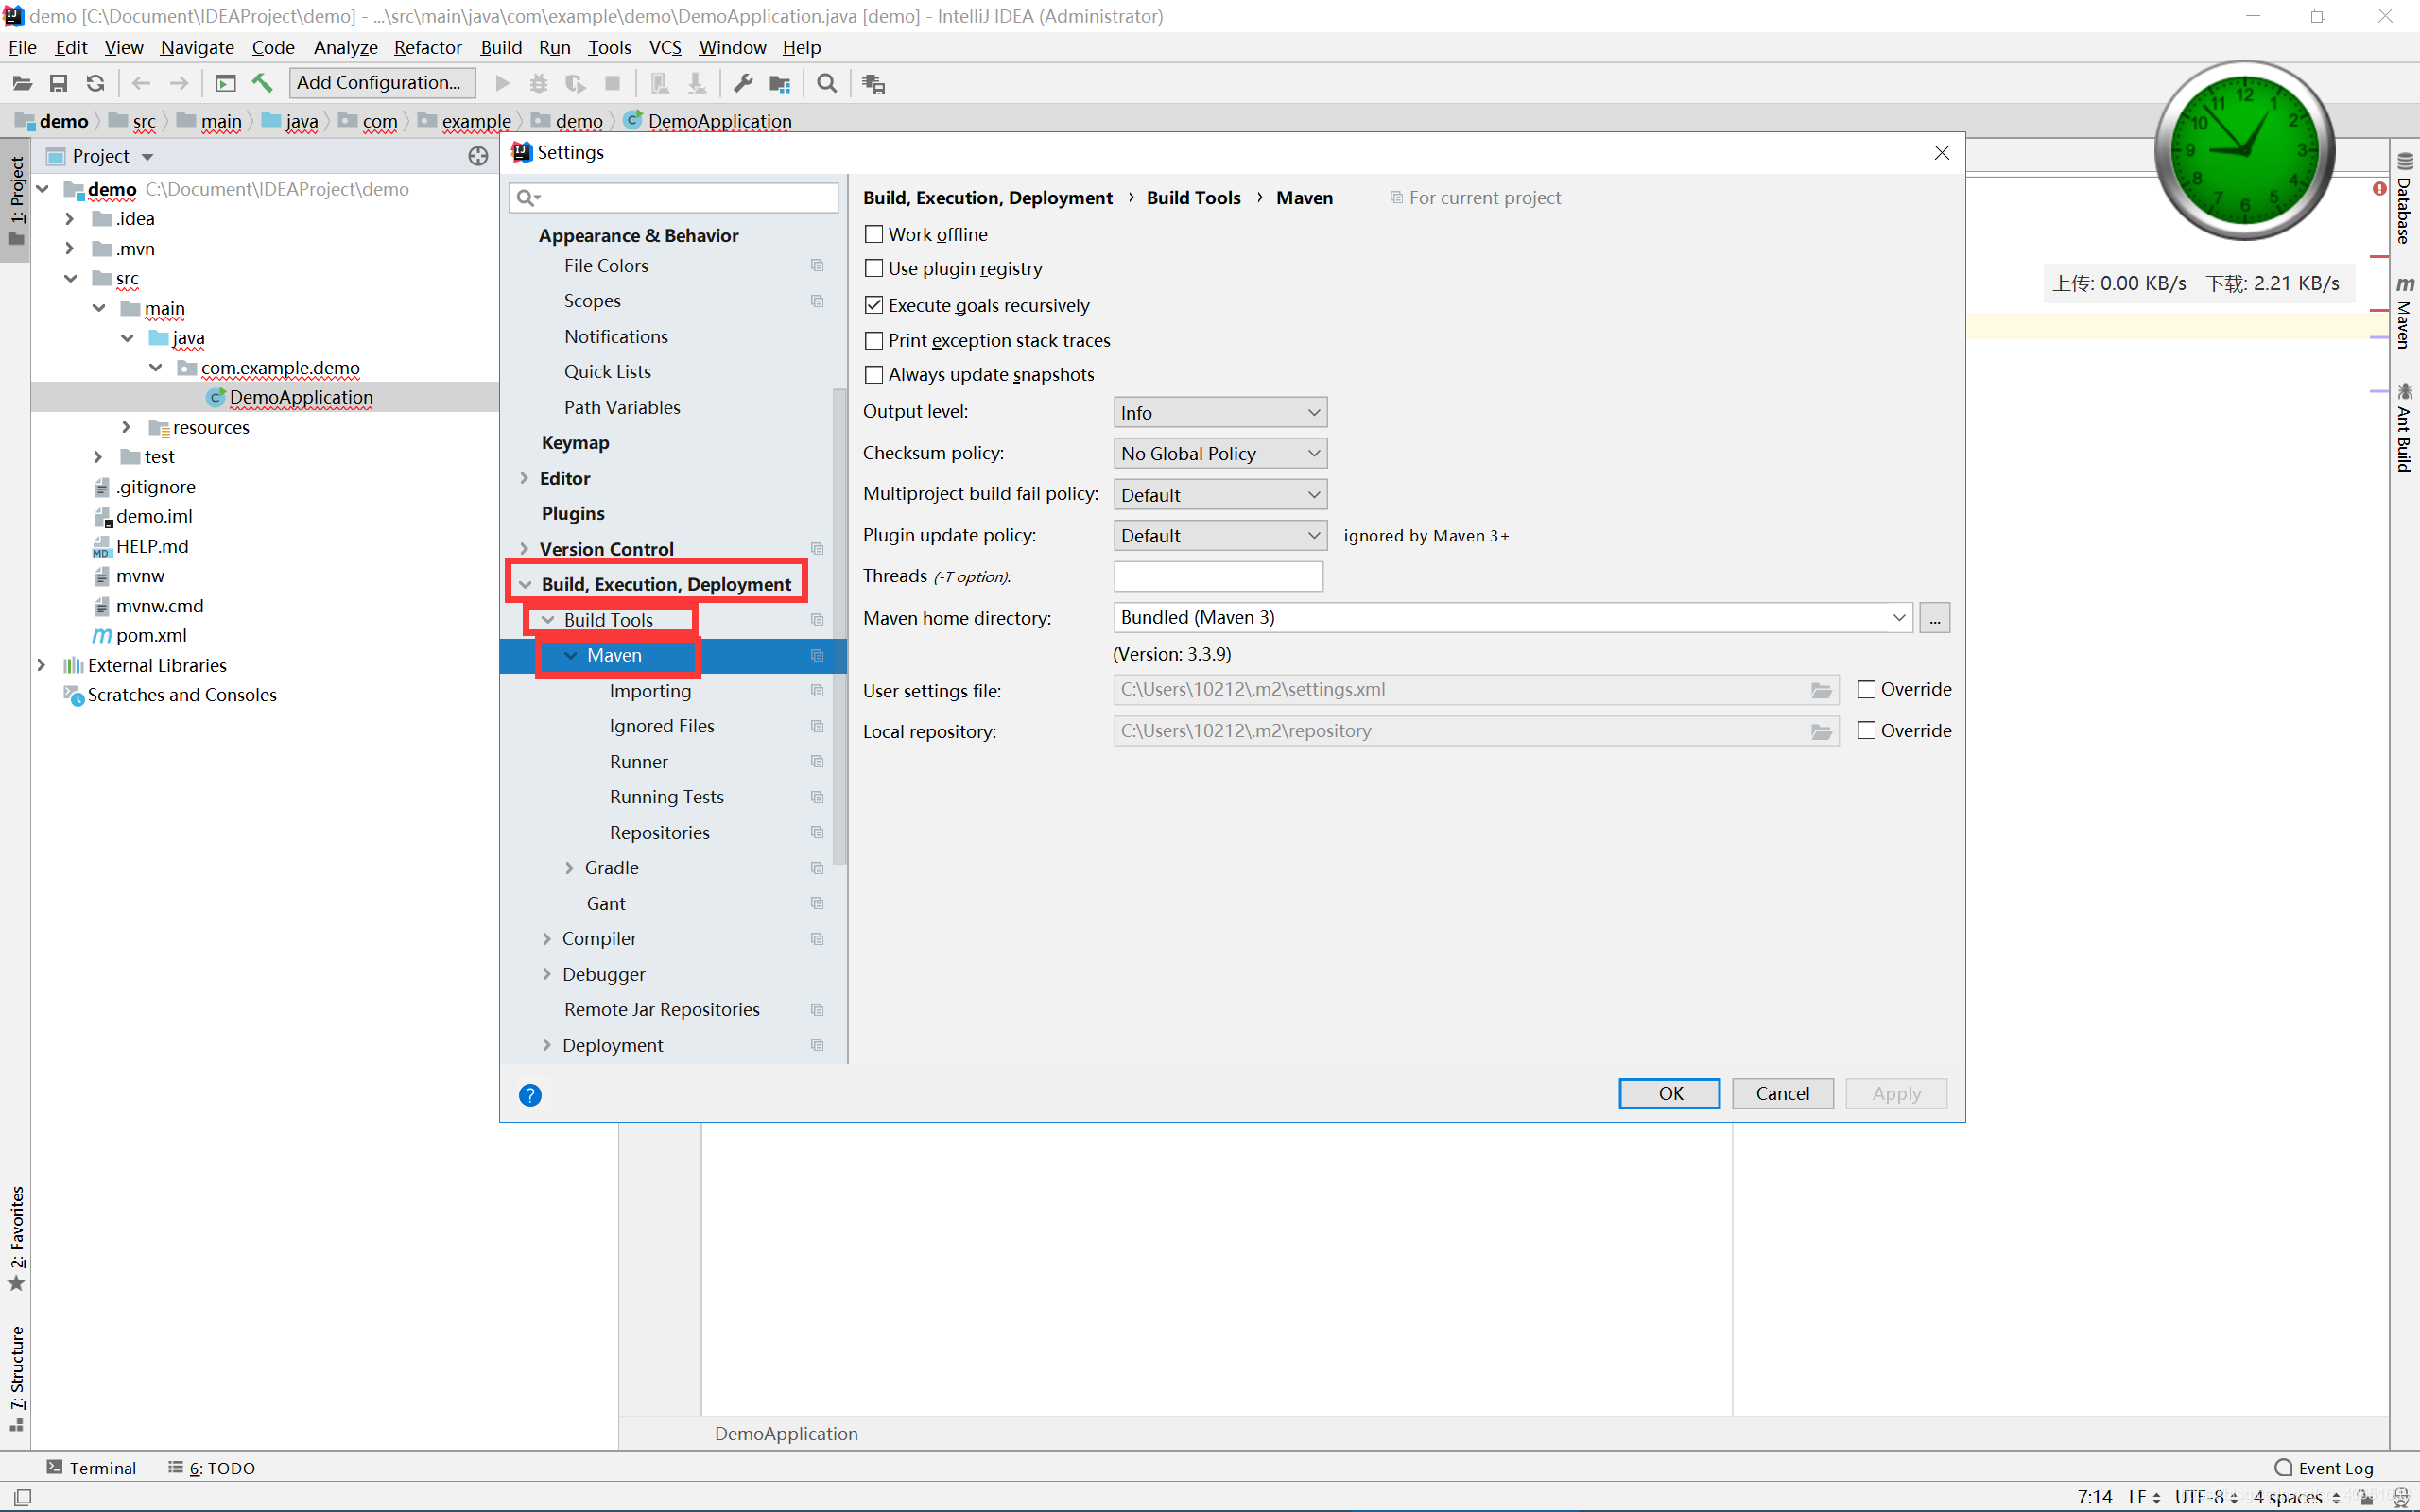
Task: Click the OK button
Action: pyautogui.click(x=1669, y=1093)
